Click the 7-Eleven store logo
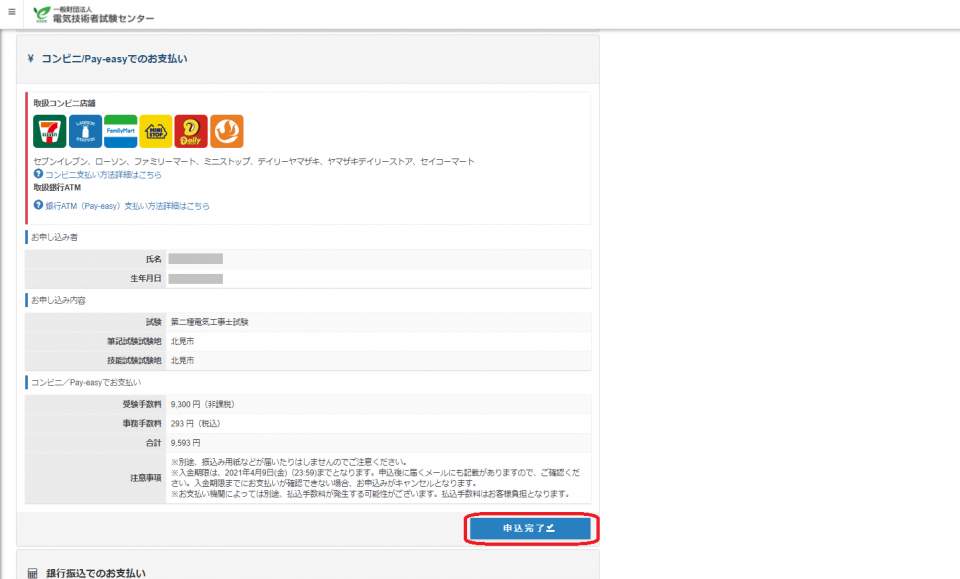 point(50,131)
